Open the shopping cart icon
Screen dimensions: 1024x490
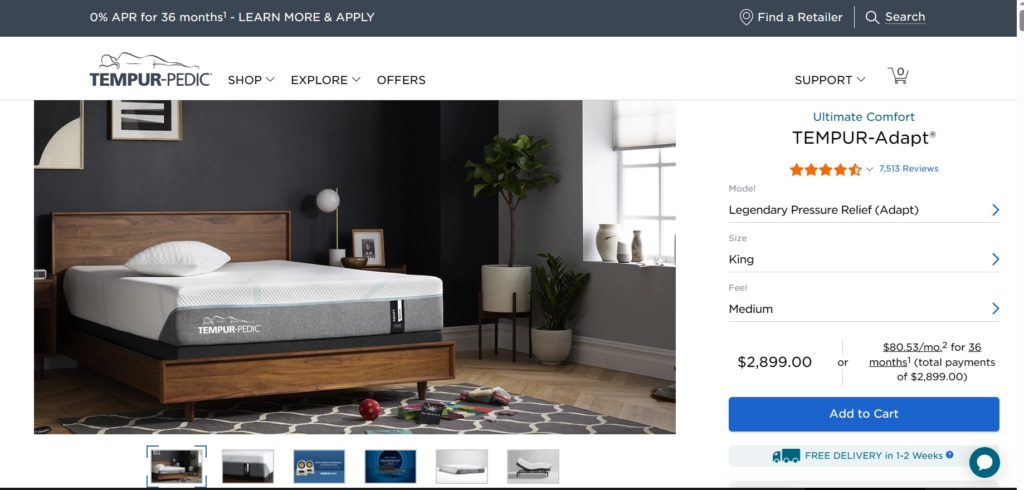(x=899, y=76)
